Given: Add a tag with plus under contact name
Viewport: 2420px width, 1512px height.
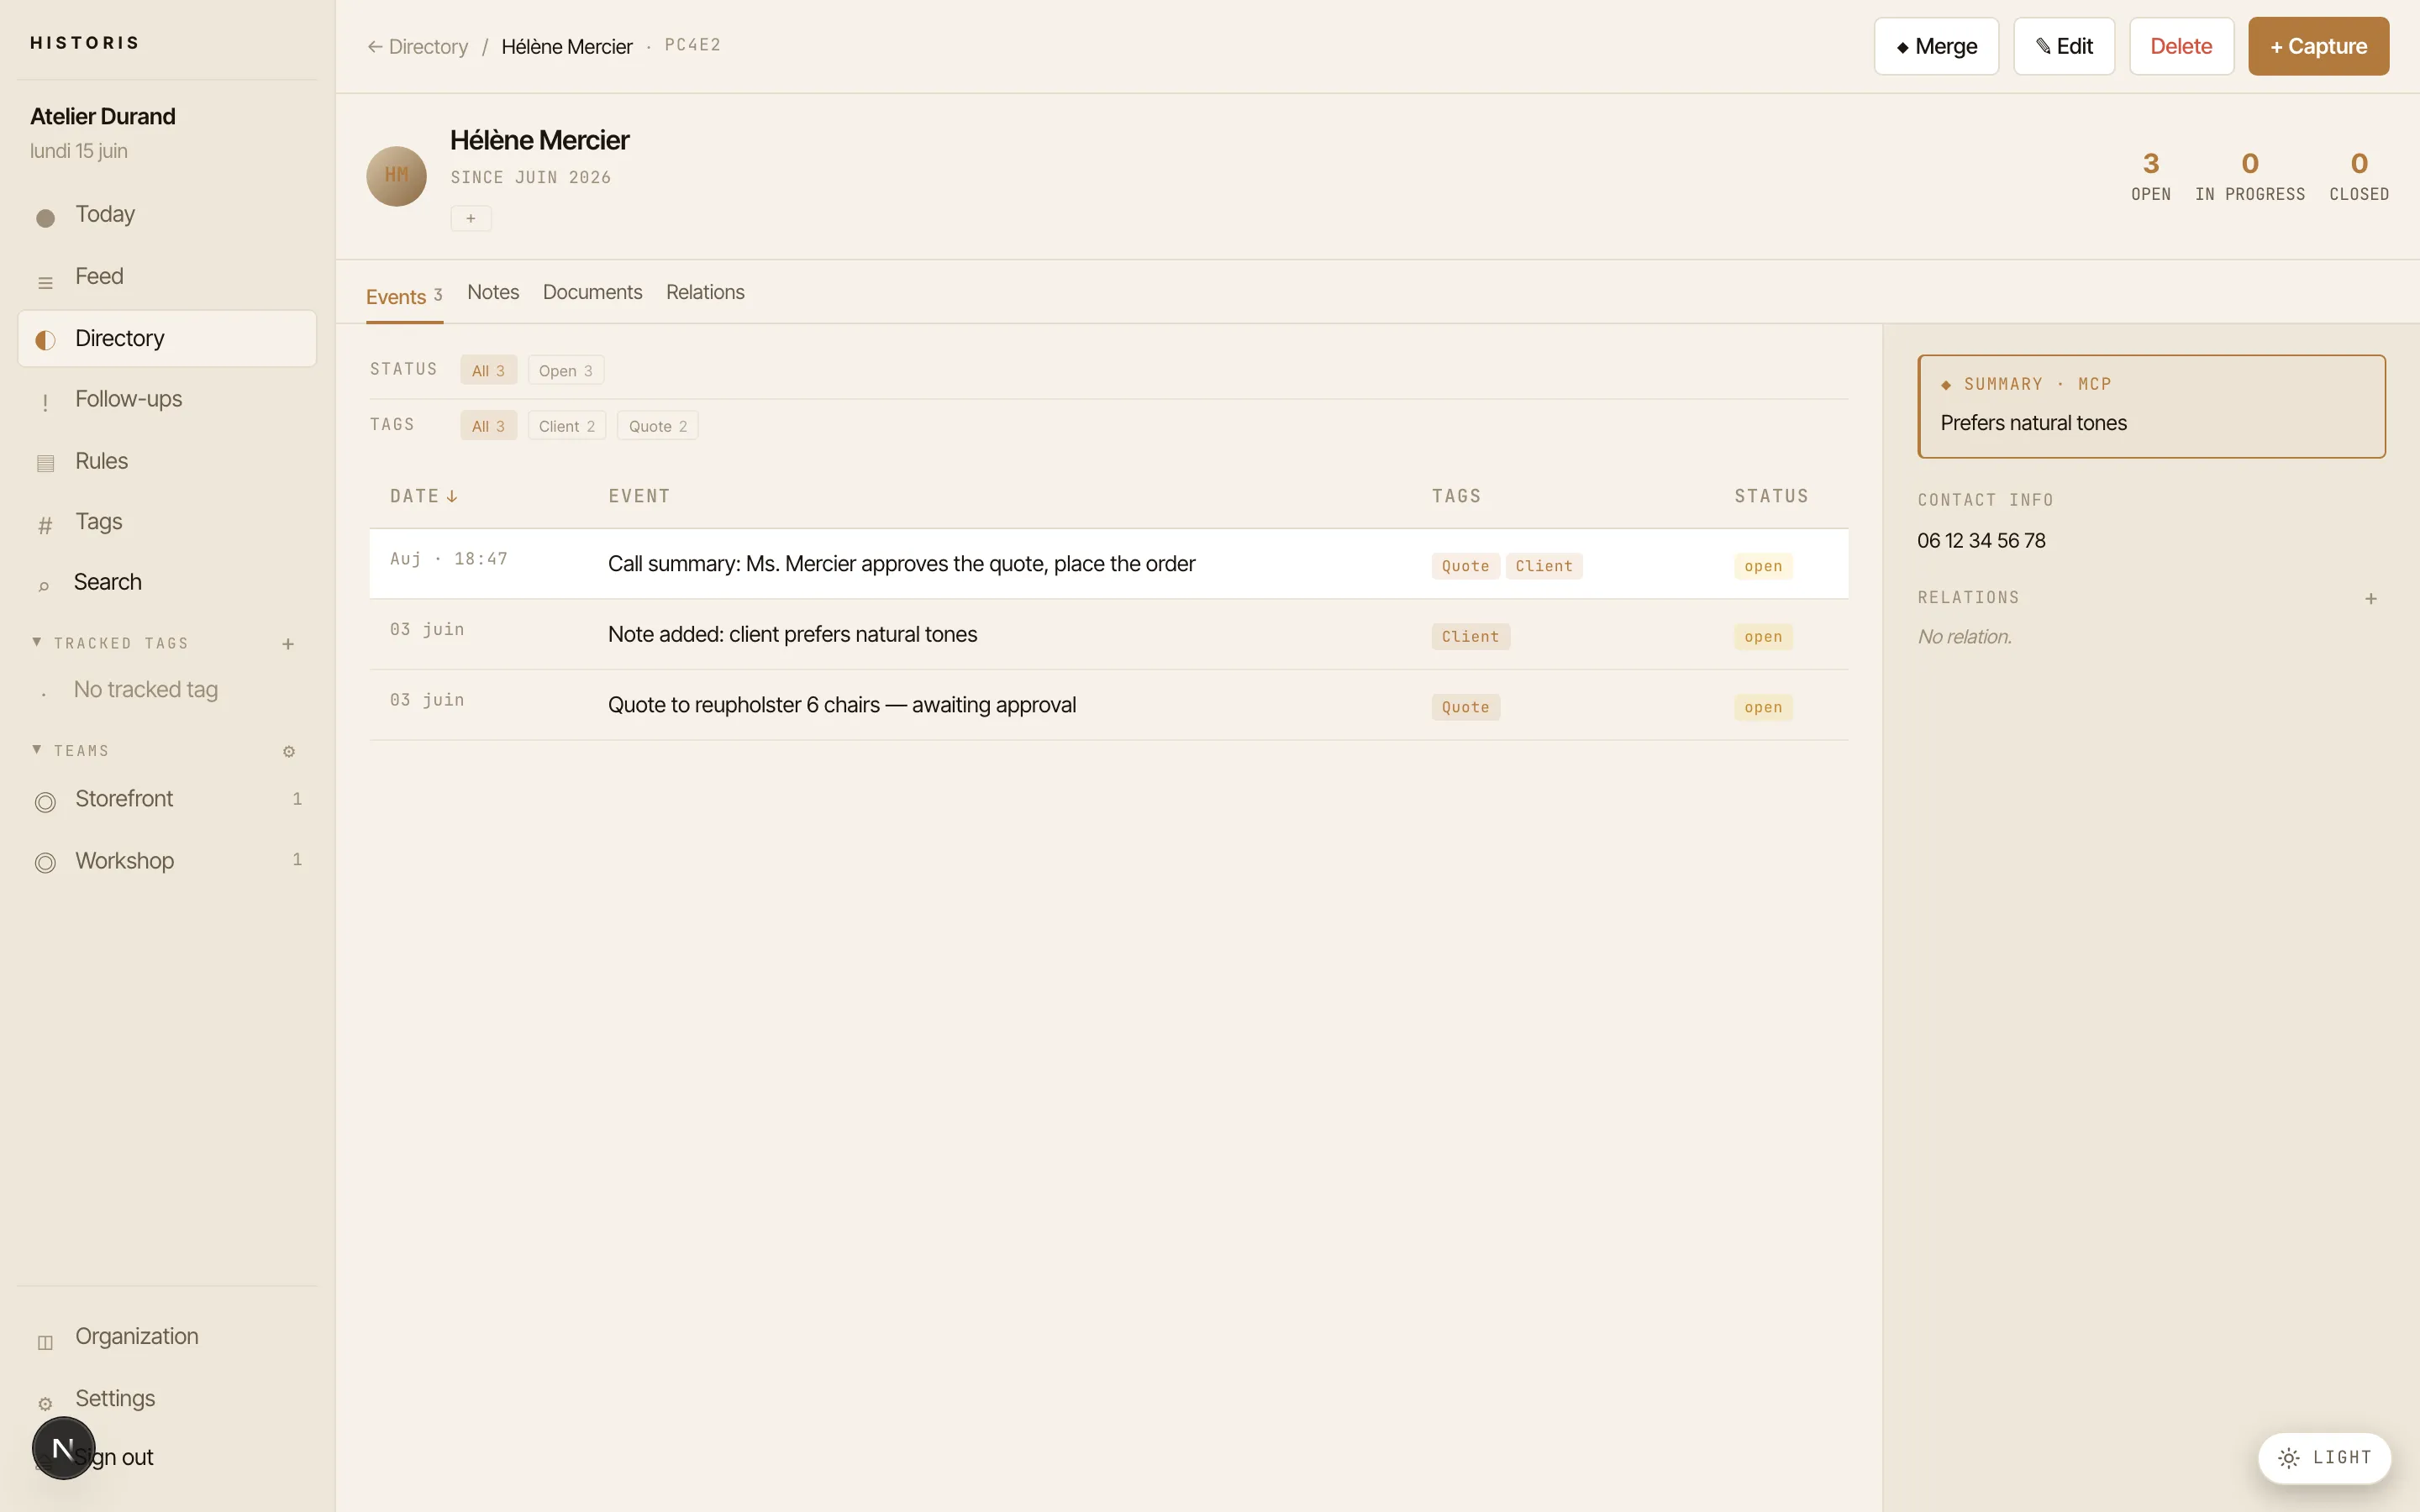Looking at the screenshot, I should click(471, 218).
